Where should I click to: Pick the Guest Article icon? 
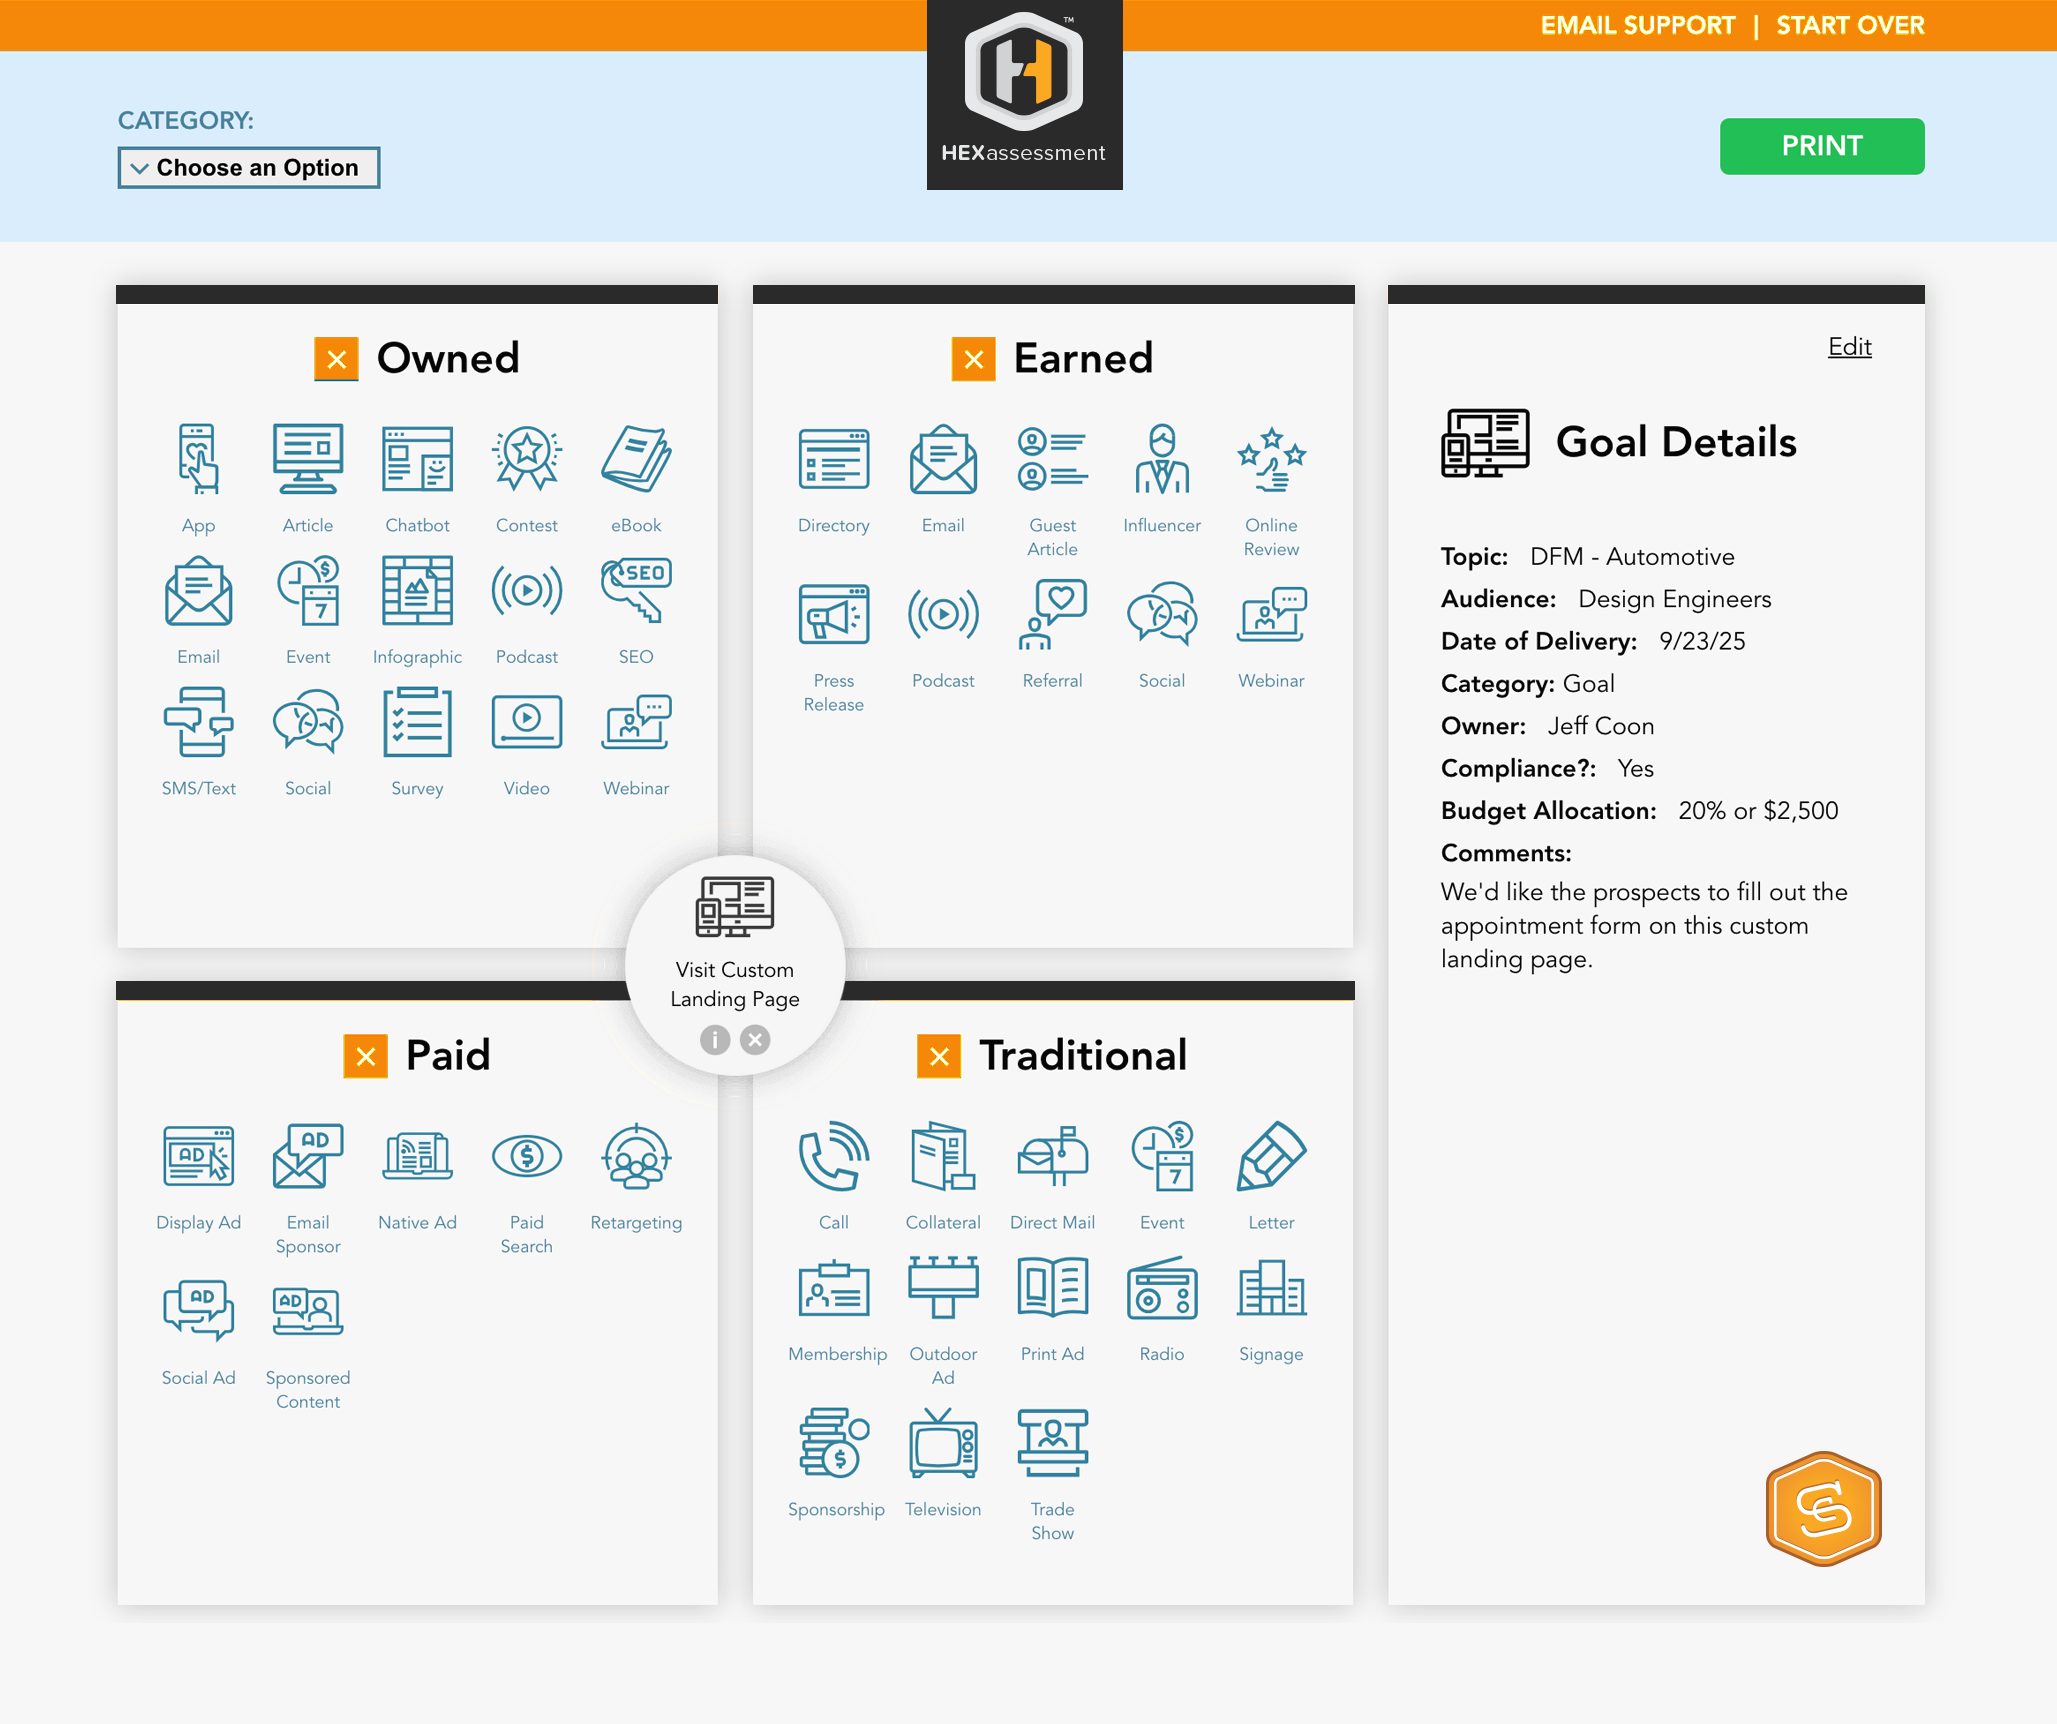click(1052, 459)
